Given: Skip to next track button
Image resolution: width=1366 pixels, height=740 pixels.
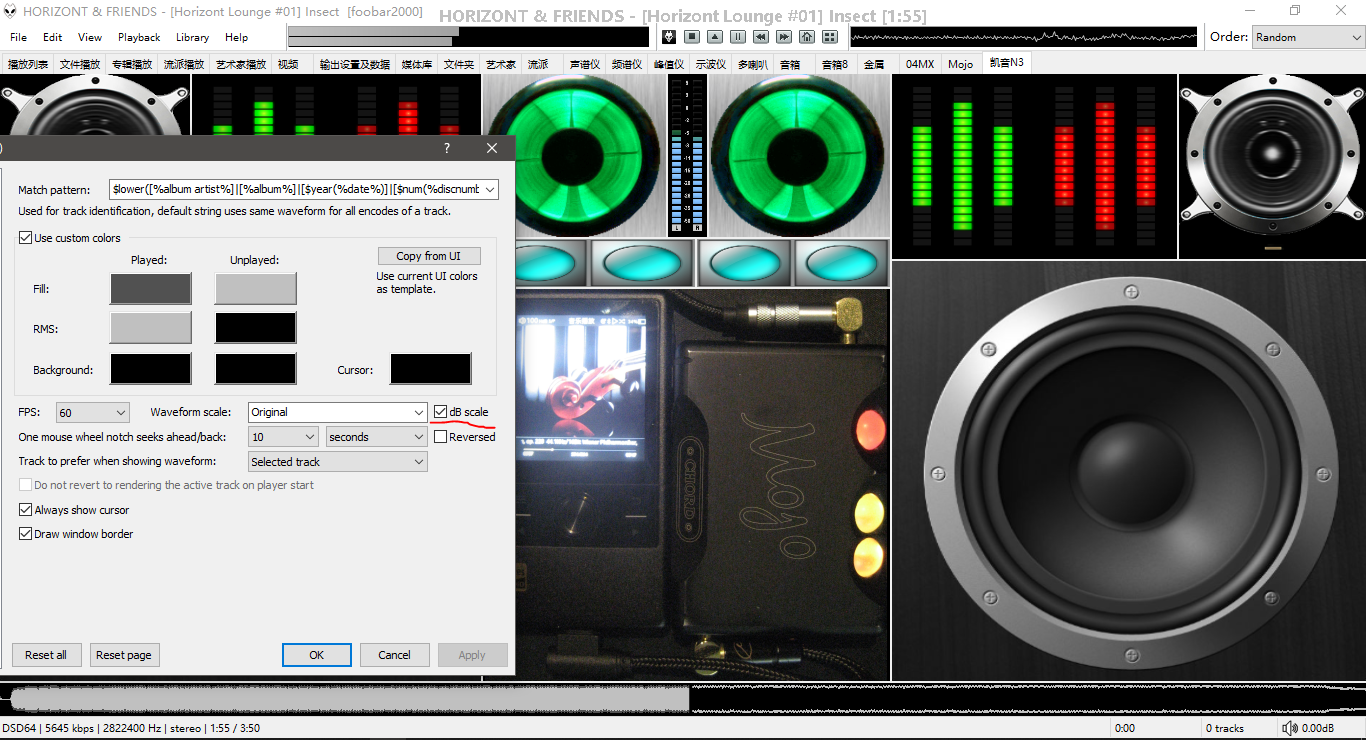Looking at the screenshot, I should (x=784, y=37).
